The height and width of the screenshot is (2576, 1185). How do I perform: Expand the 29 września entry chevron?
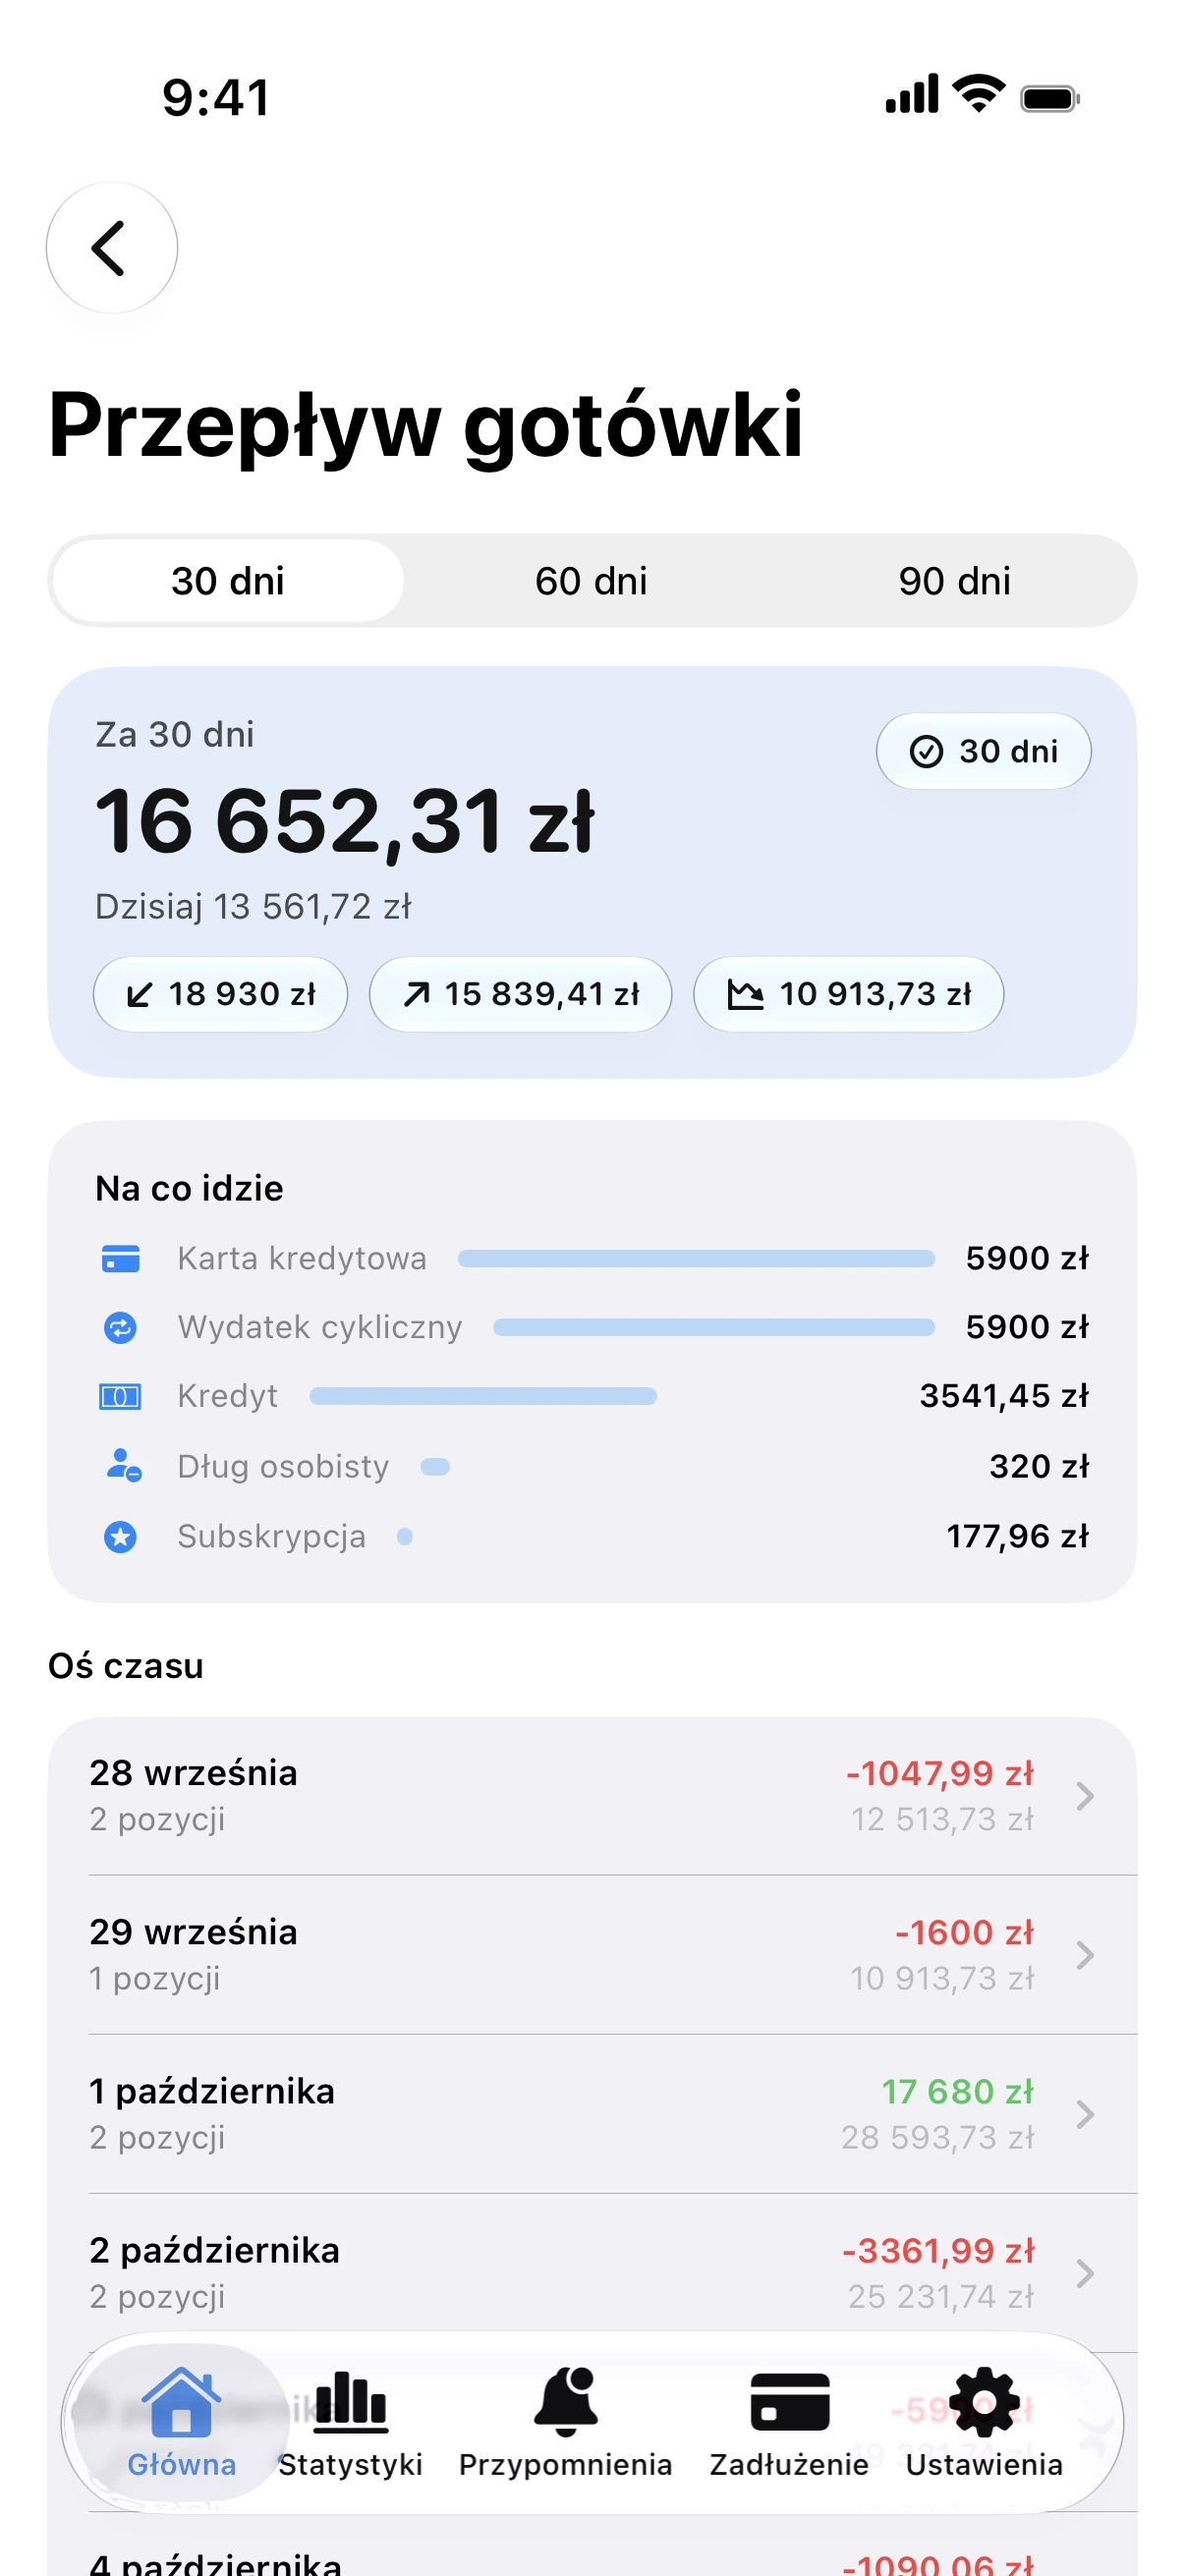coord(1085,1955)
